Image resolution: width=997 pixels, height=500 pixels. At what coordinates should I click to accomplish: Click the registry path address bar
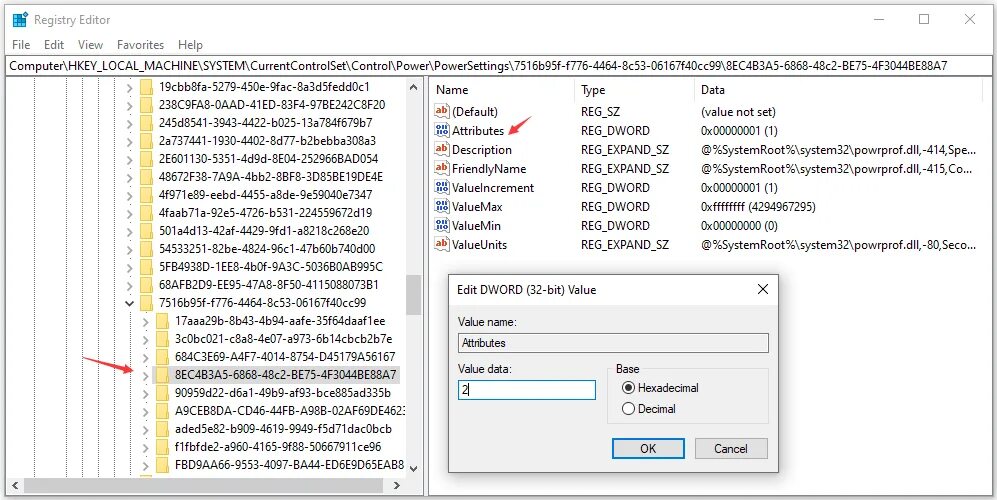[498, 66]
